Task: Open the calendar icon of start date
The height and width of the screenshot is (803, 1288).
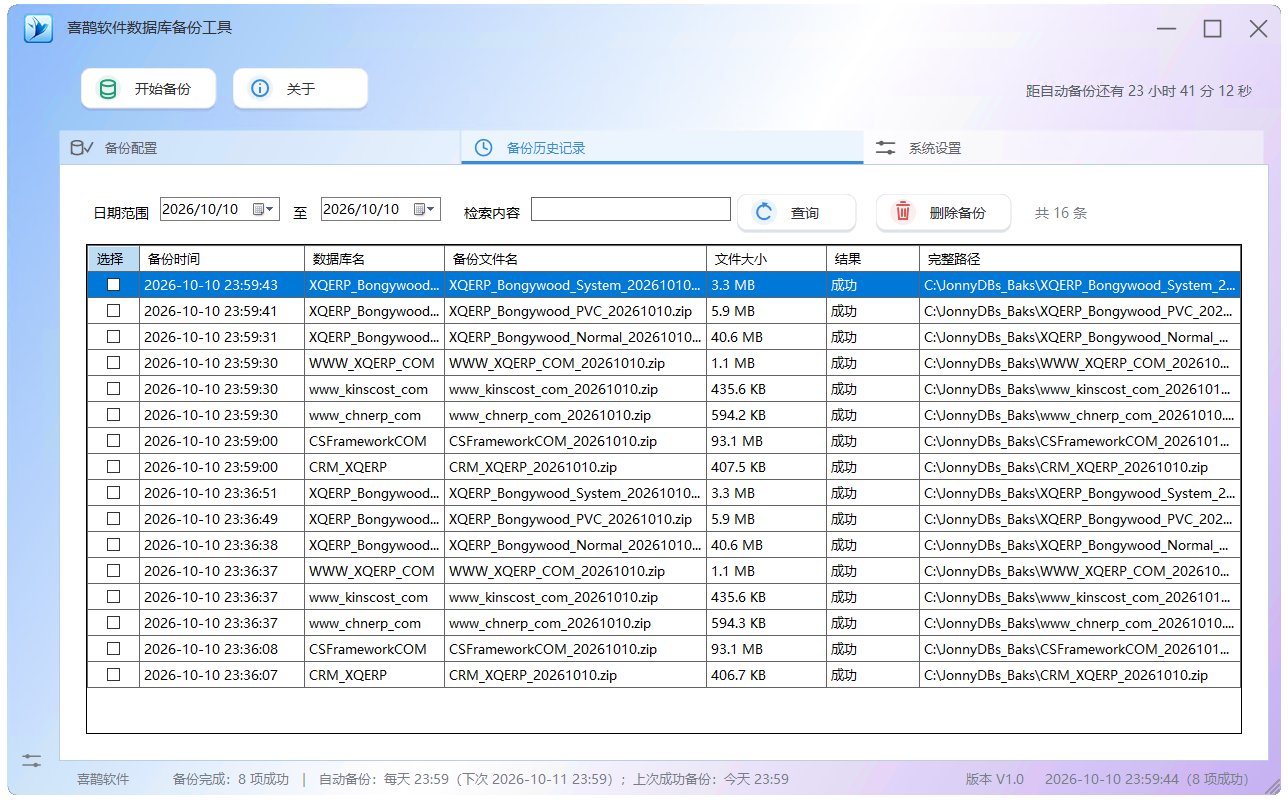Action: [x=258, y=209]
